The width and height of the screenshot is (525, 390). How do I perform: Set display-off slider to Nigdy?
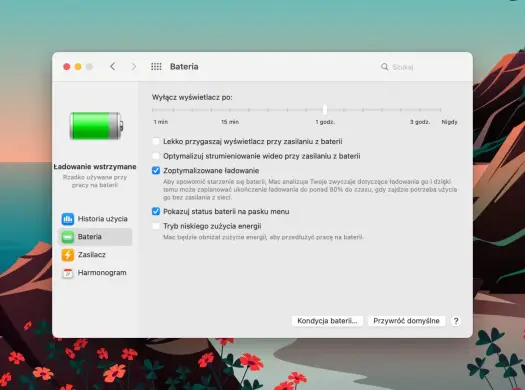440,109
